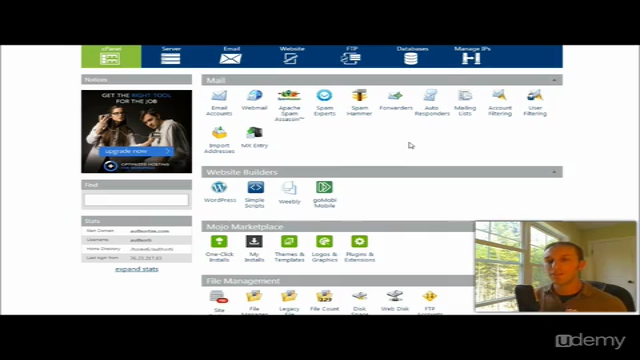Open MX Entry
This screenshot has width=640, height=360.
point(254,138)
